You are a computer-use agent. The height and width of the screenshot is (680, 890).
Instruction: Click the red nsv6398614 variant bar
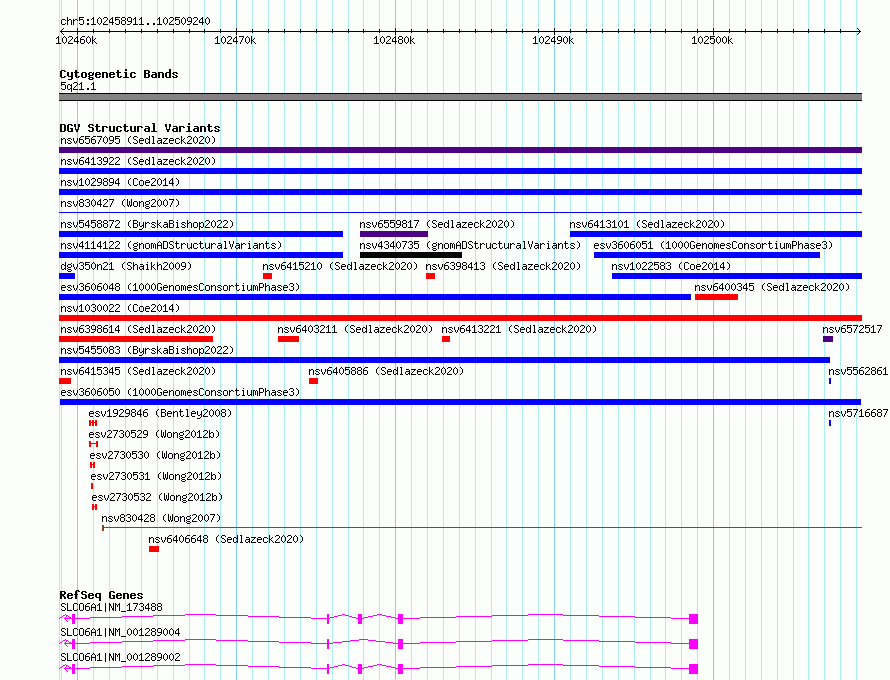(x=136, y=339)
